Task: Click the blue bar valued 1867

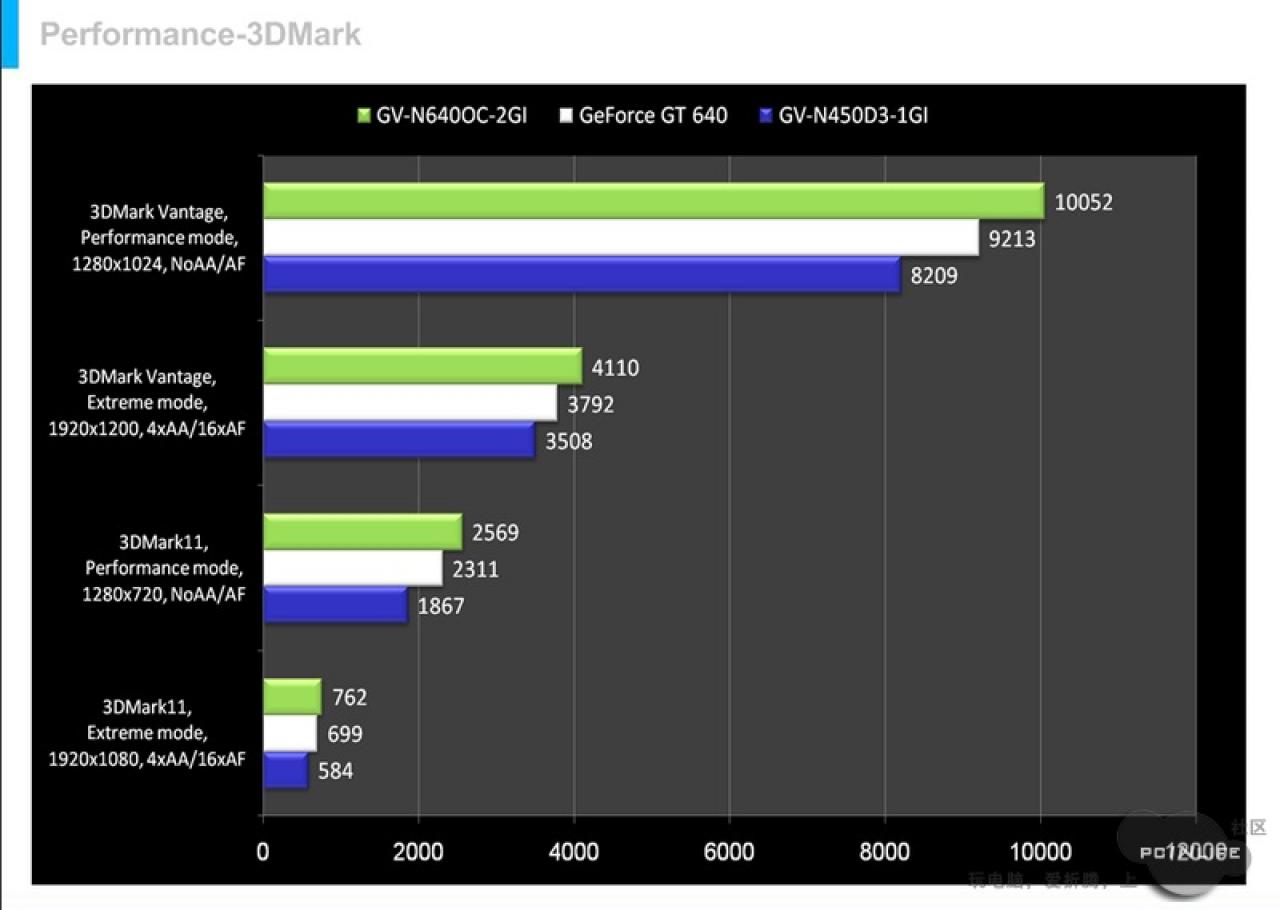Action: coord(336,605)
